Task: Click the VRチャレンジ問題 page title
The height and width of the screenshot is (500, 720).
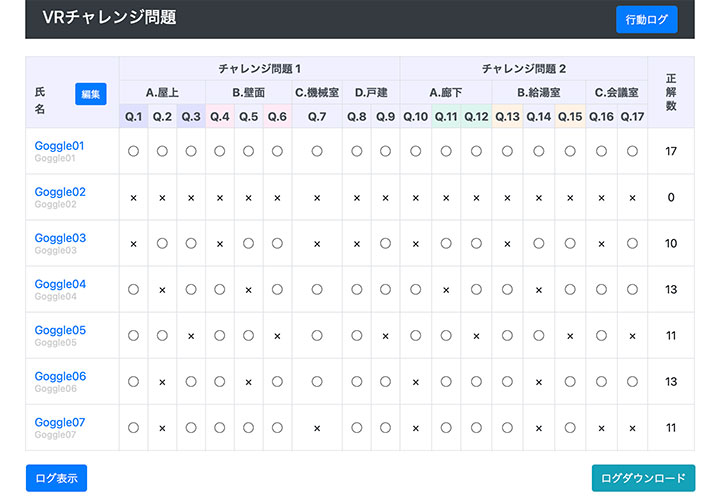Action: click(109, 17)
